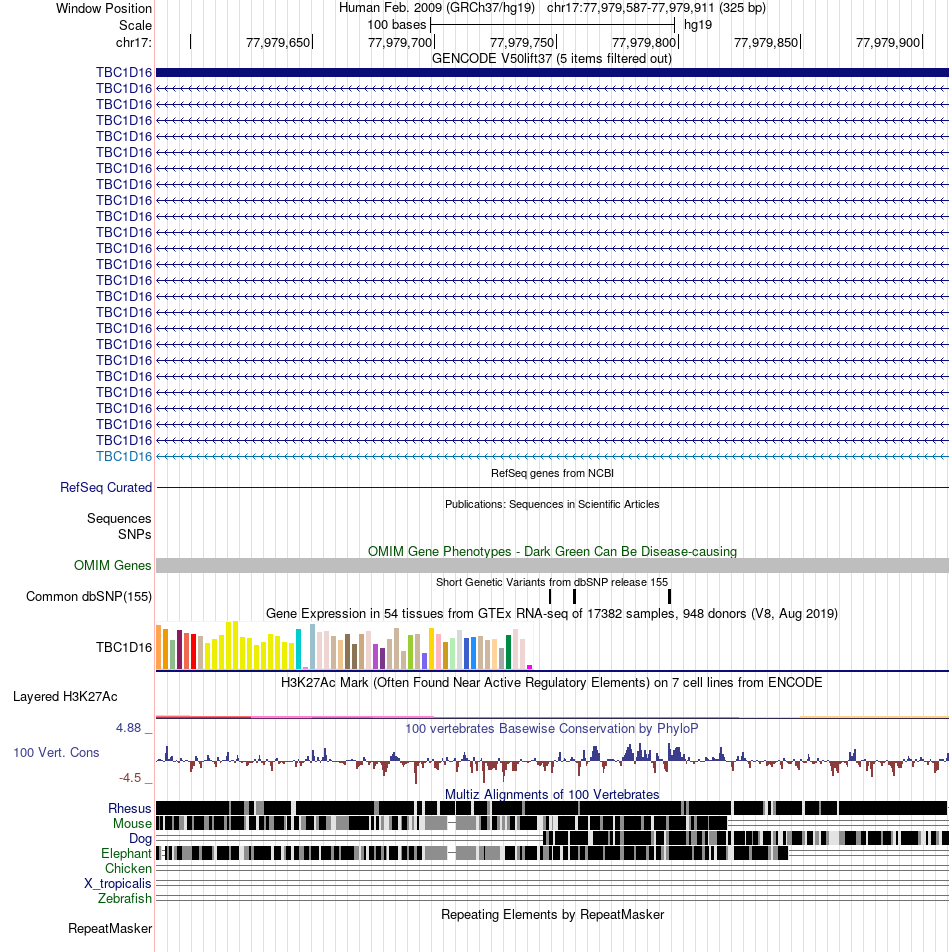Screen dimensions: 950x952
Task: Click TBC1D16 label beside the GTEx bar chart
Action: click(x=124, y=647)
